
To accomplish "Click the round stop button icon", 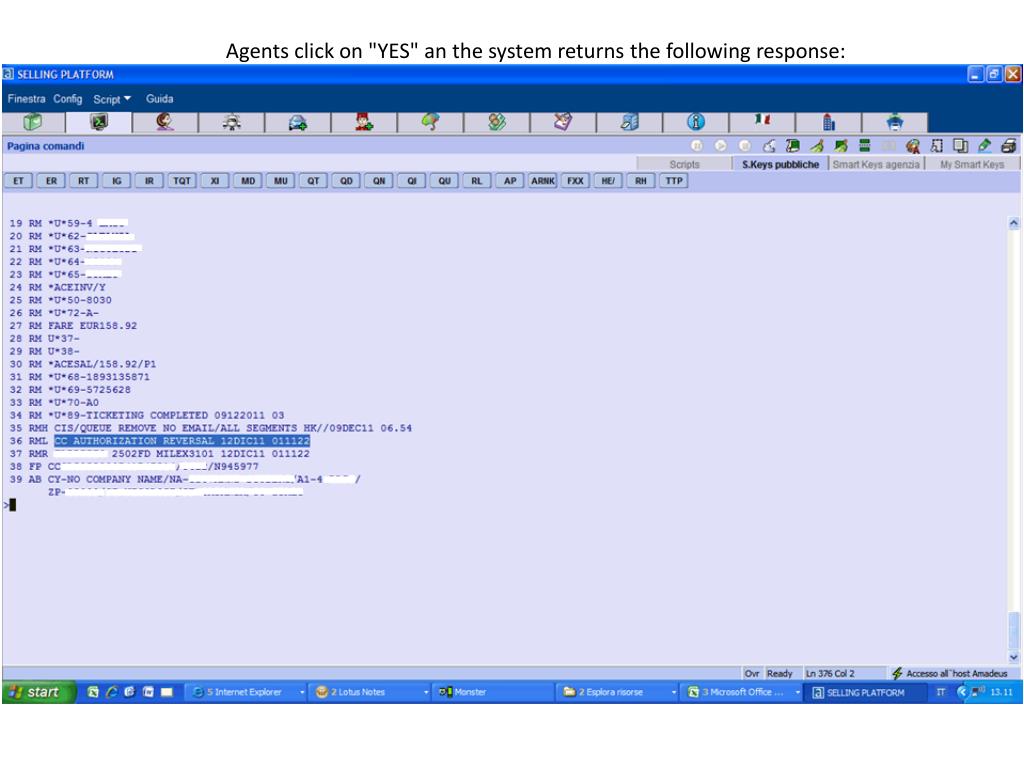I will 744,146.
